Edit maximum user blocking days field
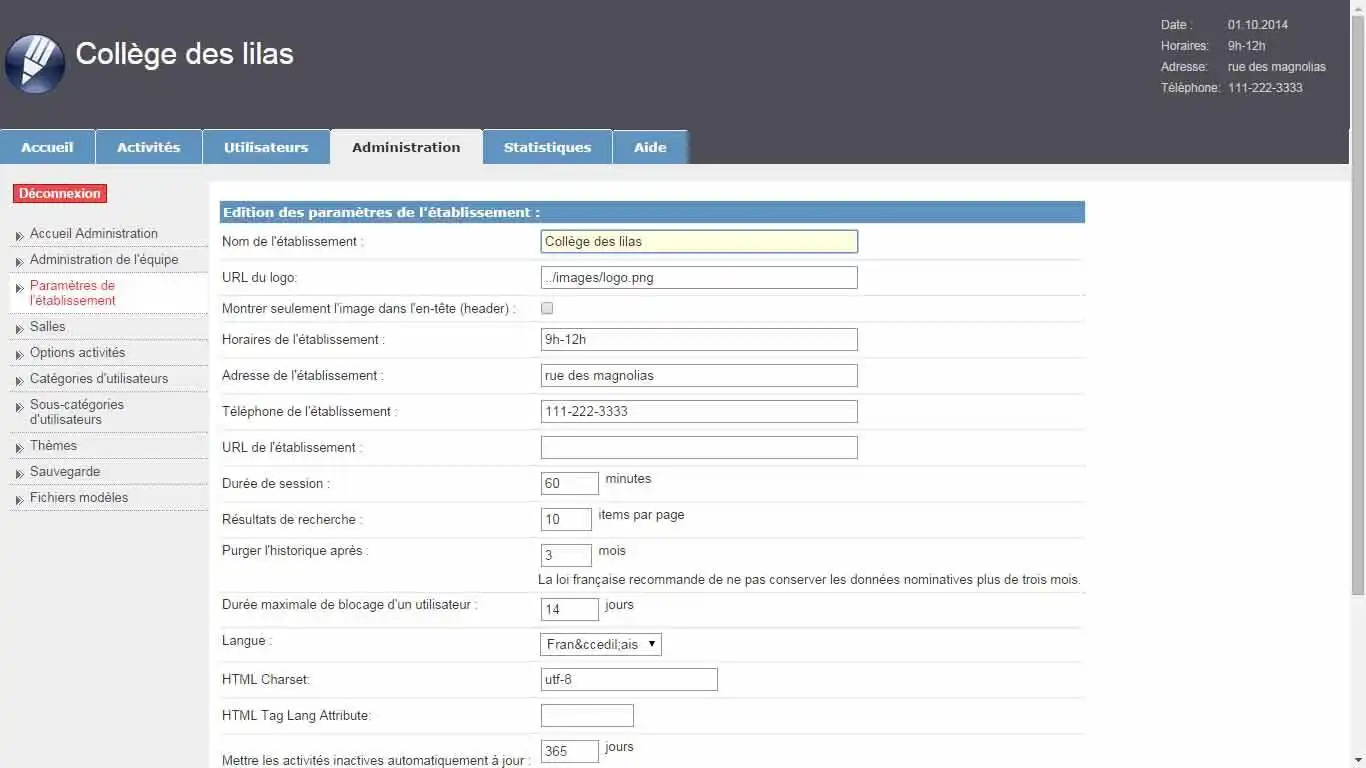 click(x=570, y=609)
